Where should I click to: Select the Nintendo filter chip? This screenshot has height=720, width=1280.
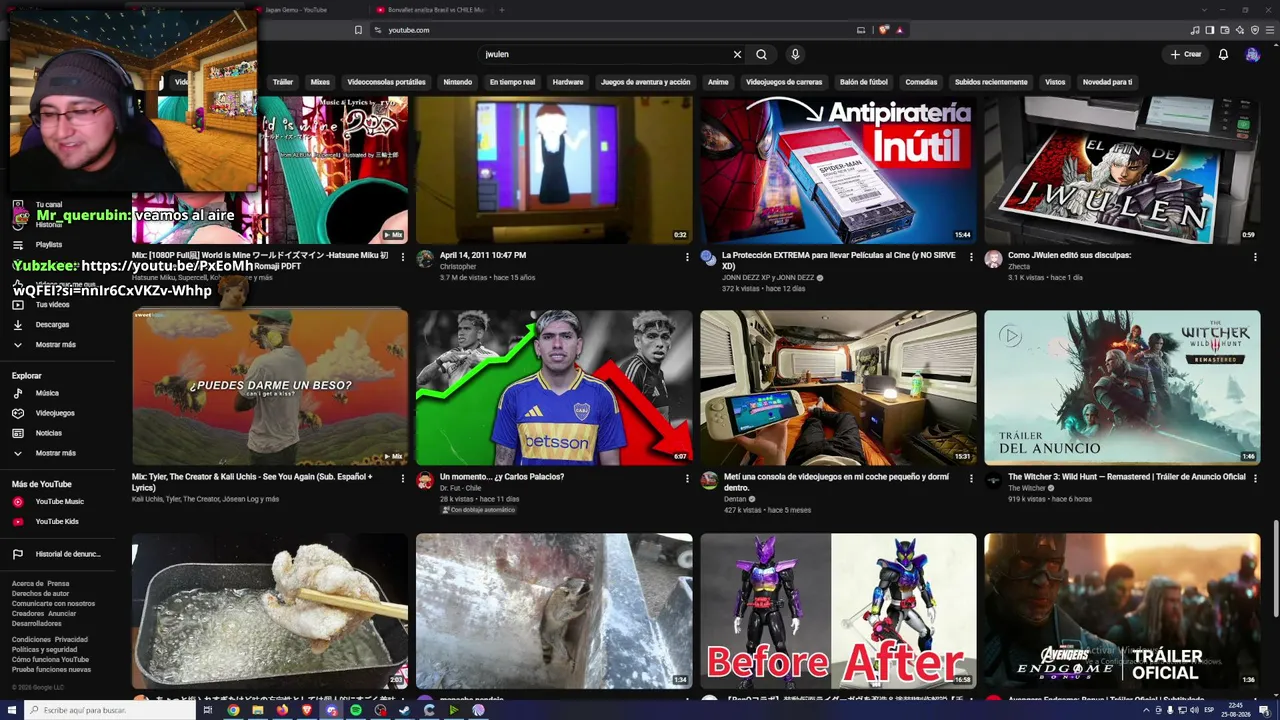click(x=457, y=82)
